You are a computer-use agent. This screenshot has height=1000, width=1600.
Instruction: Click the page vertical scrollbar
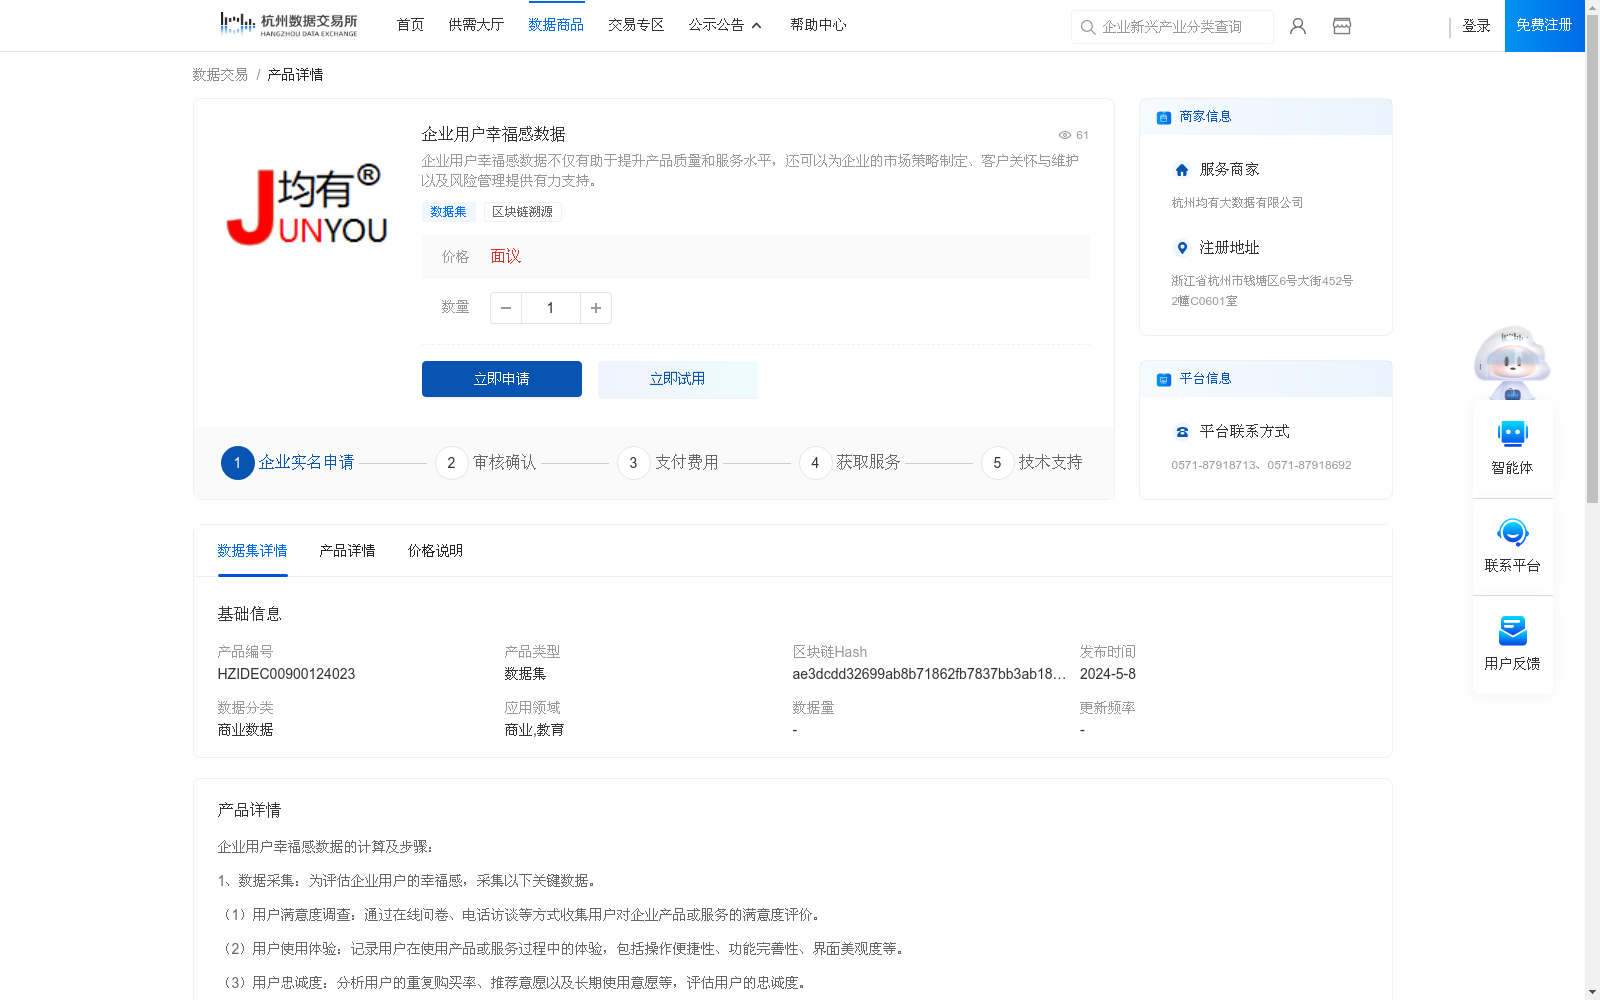(1592, 260)
